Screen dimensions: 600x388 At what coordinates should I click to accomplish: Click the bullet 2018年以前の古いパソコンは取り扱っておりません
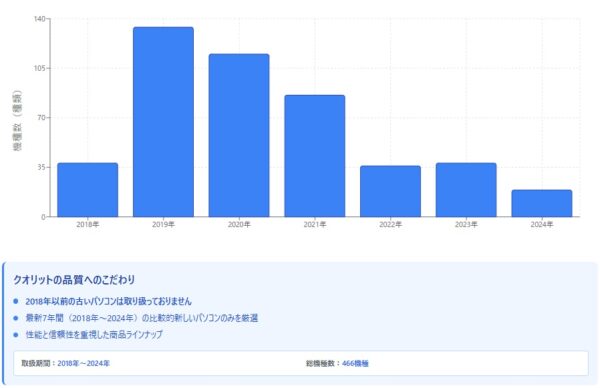point(109,302)
